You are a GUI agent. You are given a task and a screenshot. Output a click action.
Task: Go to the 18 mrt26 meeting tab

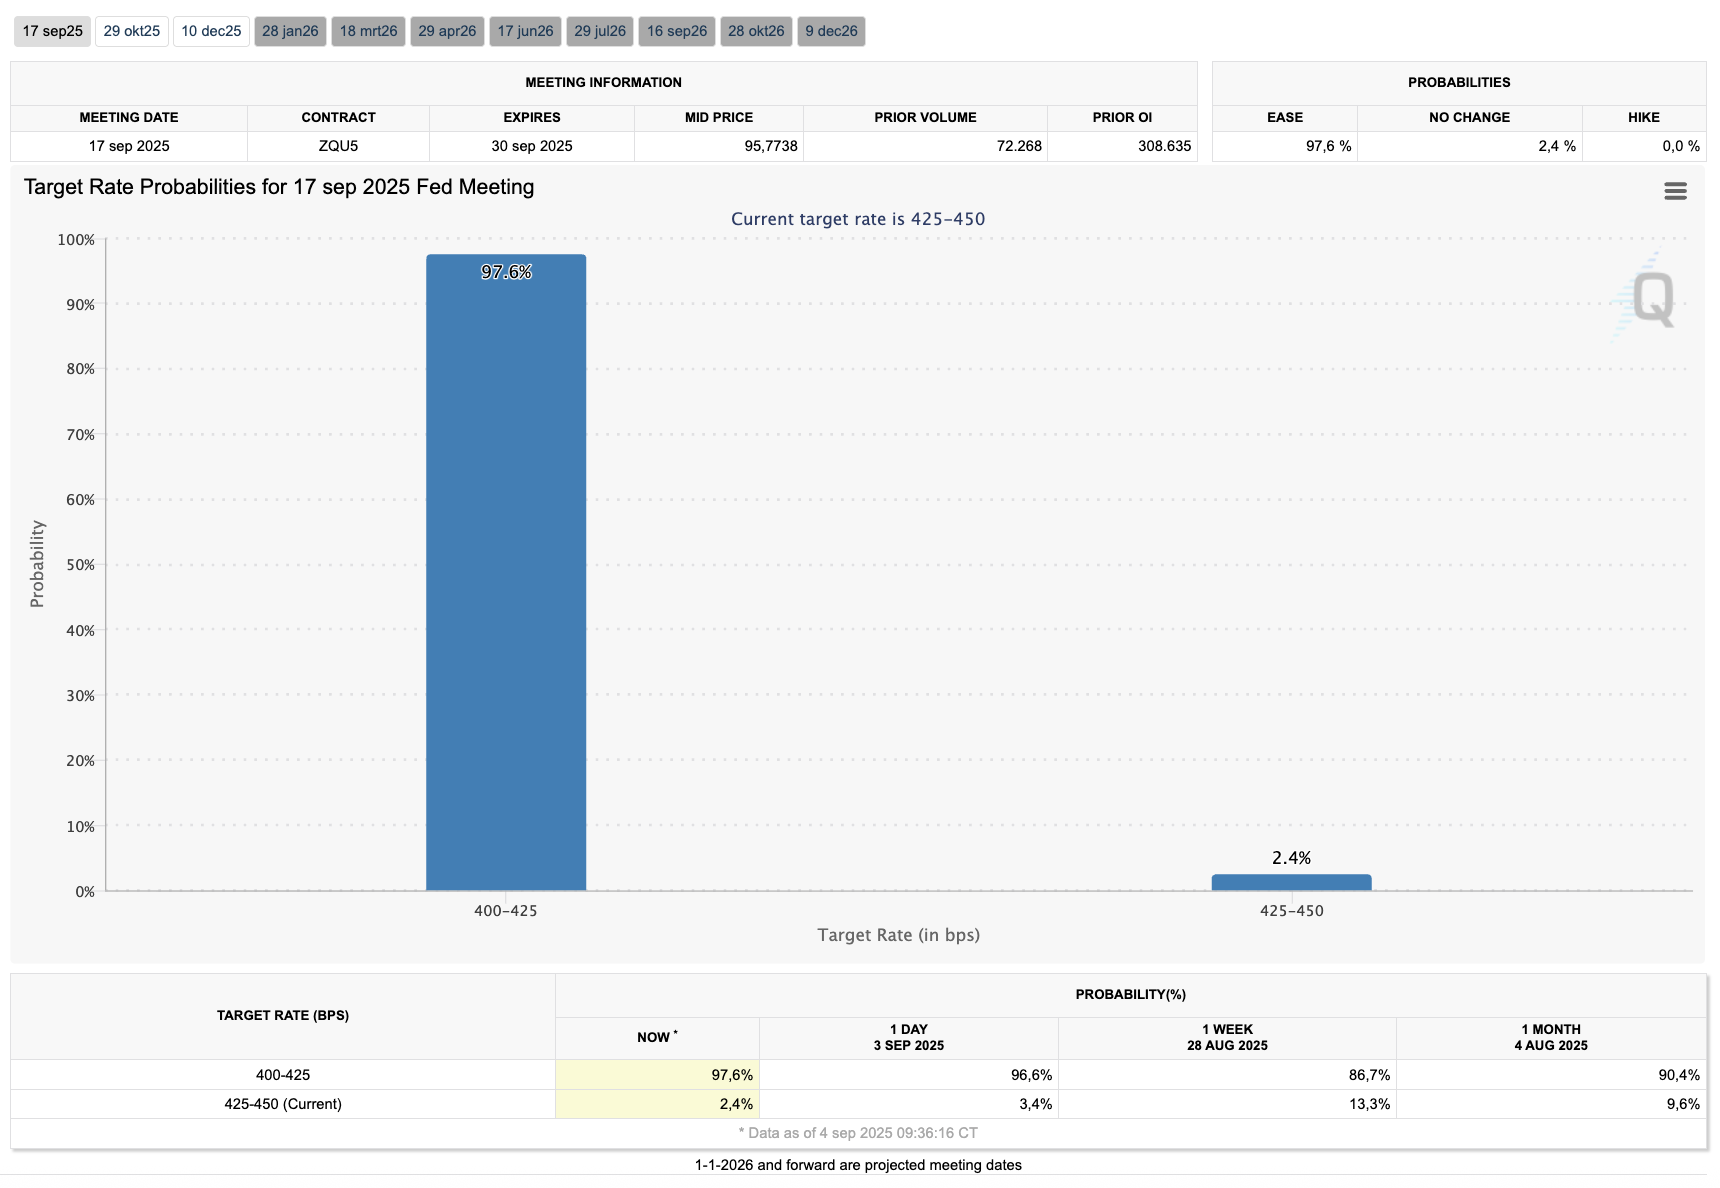368,31
